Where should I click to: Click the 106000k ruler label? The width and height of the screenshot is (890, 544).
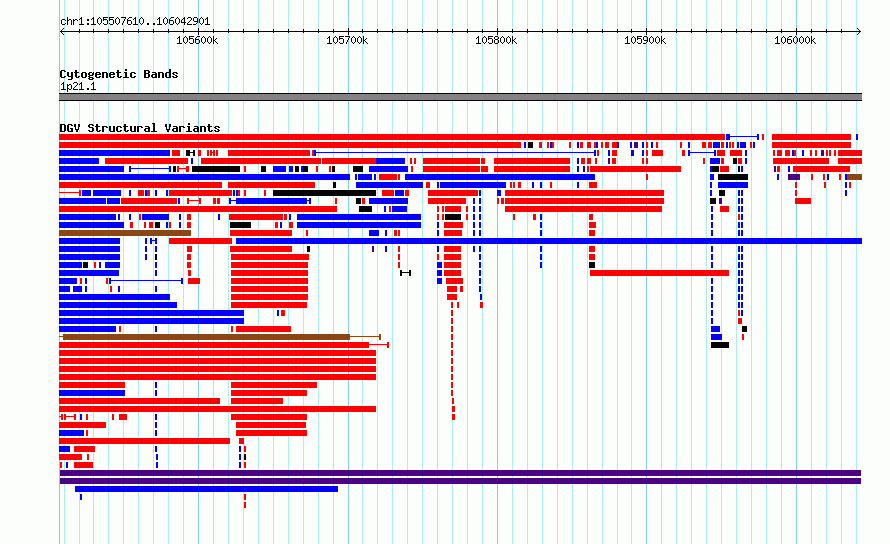[x=795, y=40]
